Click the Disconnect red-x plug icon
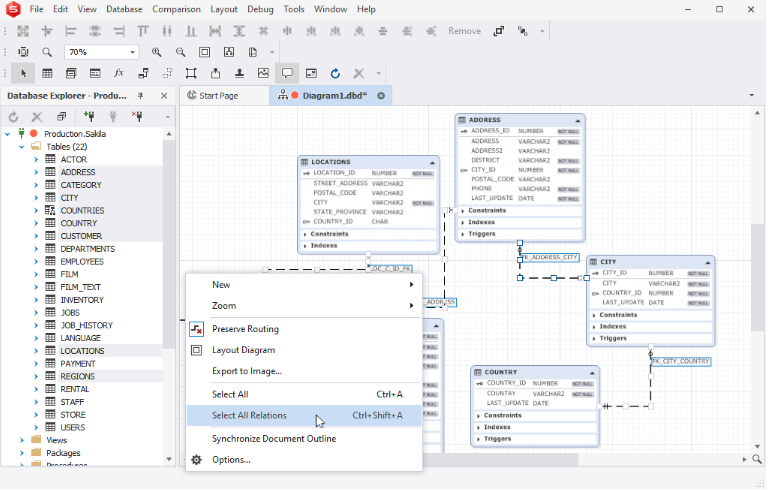This screenshot has width=769, height=490. [137, 116]
